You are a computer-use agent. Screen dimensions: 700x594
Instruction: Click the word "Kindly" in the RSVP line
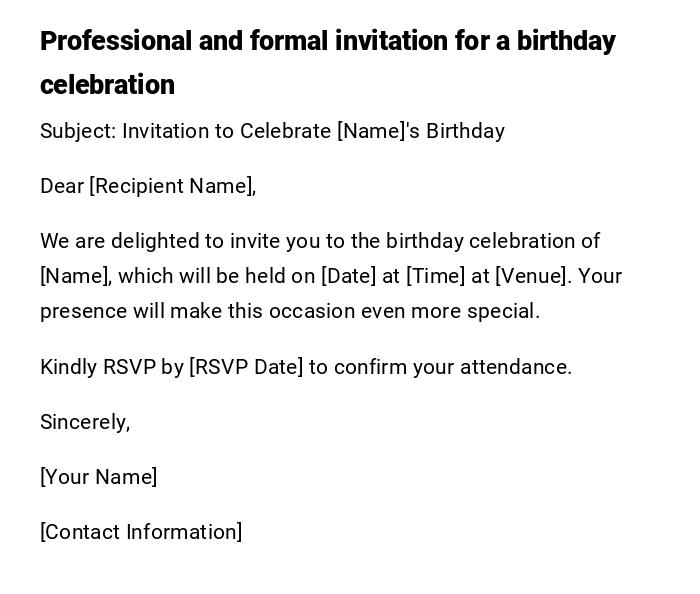coord(69,367)
